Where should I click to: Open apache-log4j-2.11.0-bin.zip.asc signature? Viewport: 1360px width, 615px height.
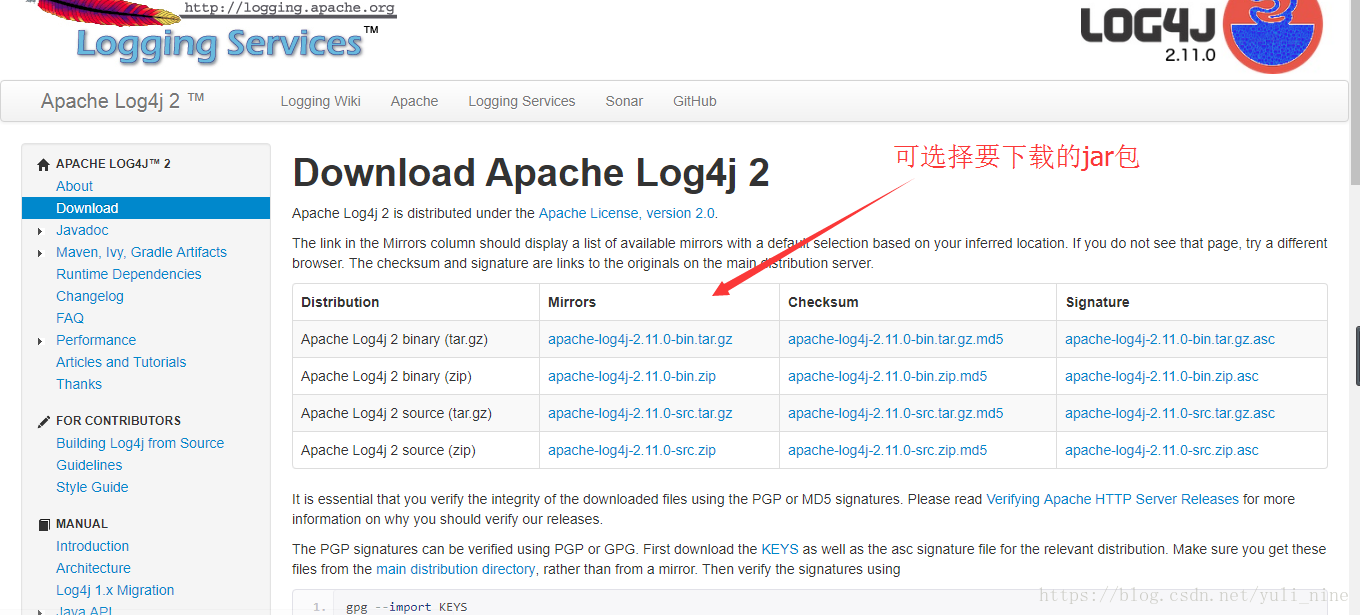(x=1162, y=376)
